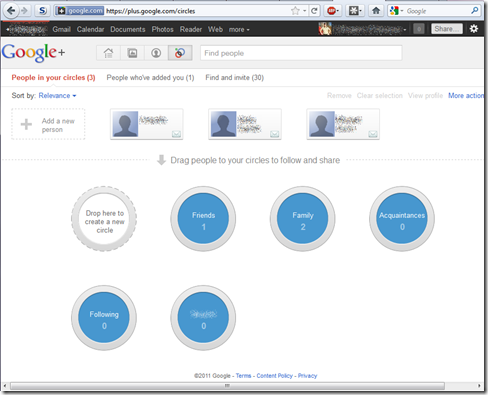This screenshot has width=488, height=395.
Task: Switch to People who've added you tab
Action: tap(150, 78)
